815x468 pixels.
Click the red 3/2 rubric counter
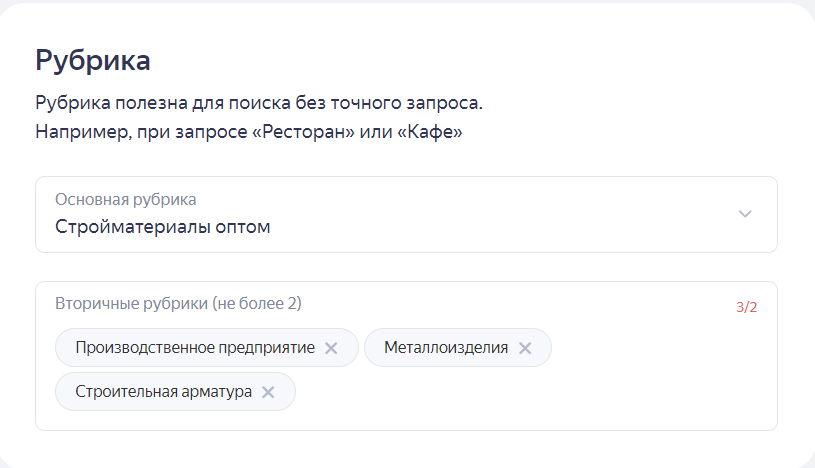pyautogui.click(x=746, y=307)
